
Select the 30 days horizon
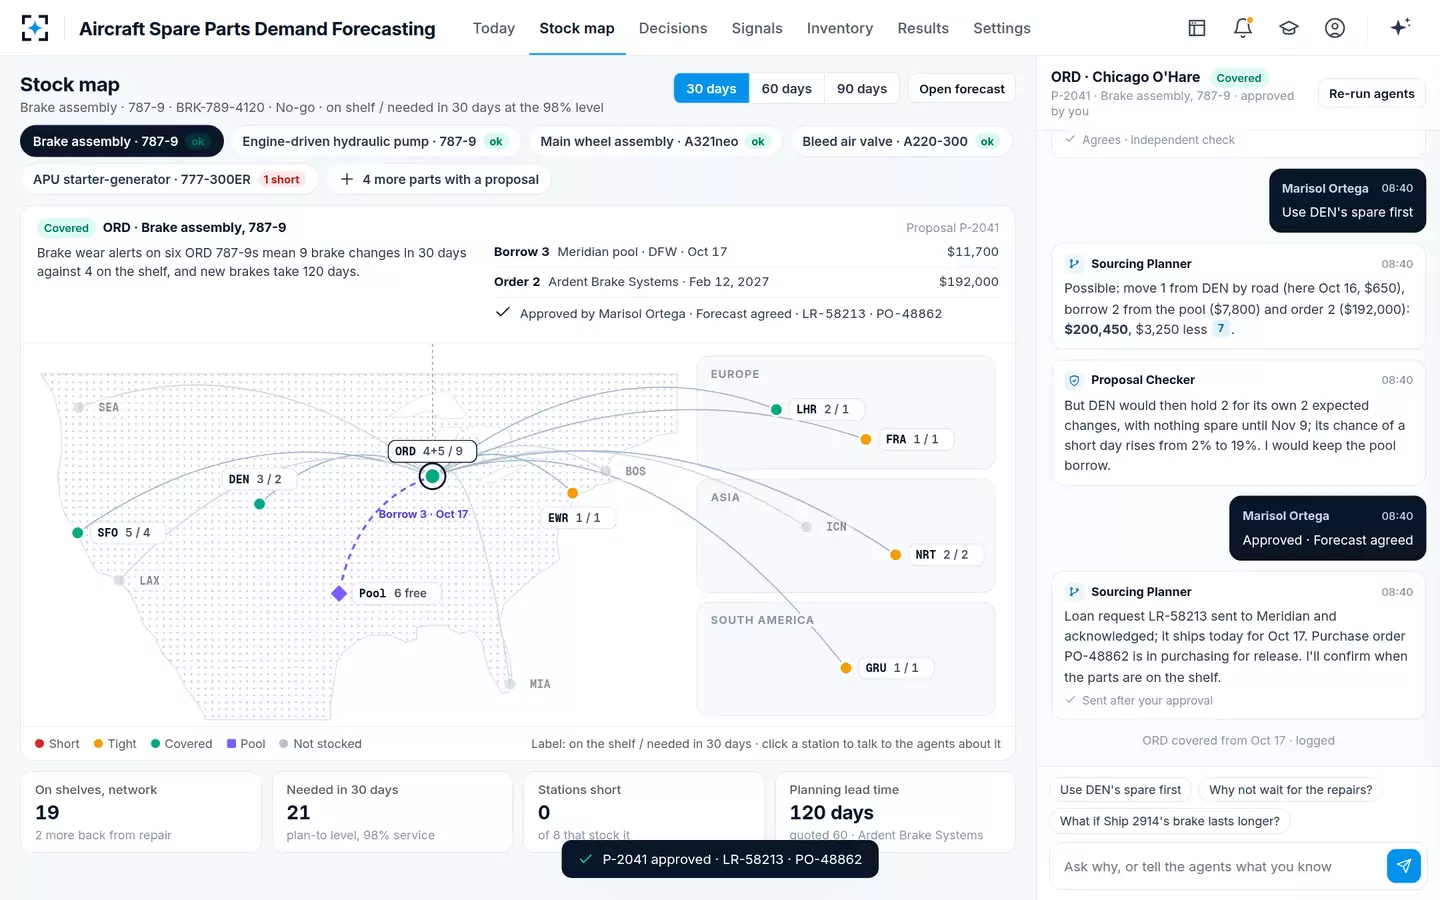click(711, 89)
